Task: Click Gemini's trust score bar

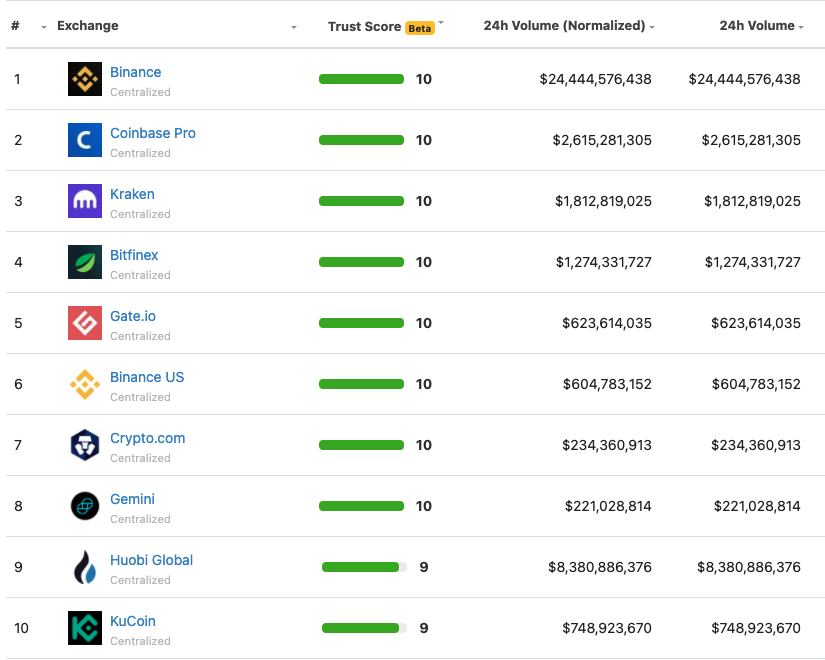Action: tap(361, 506)
